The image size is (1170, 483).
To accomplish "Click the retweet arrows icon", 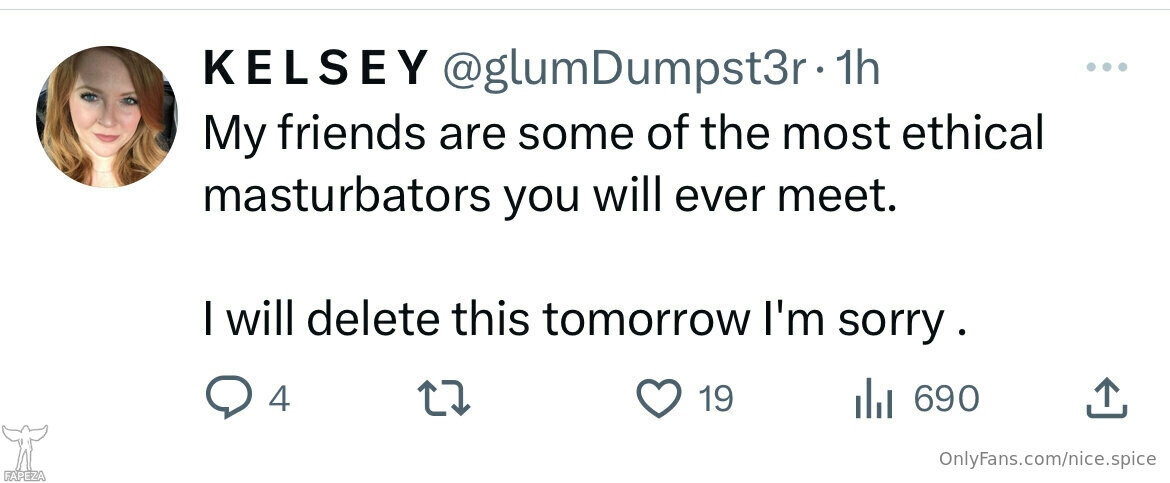I will (x=444, y=398).
